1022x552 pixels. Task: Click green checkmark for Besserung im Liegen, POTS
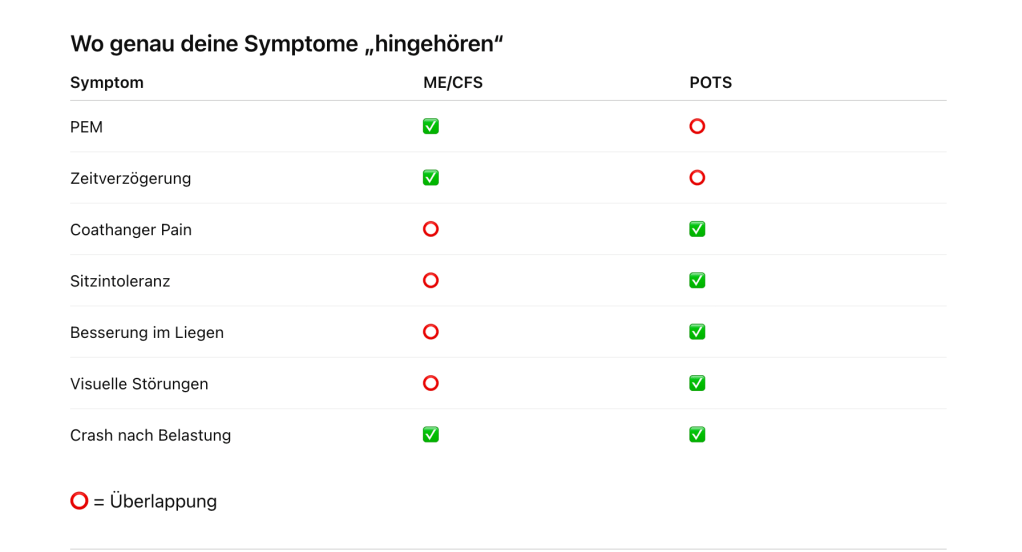(x=697, y=332)
